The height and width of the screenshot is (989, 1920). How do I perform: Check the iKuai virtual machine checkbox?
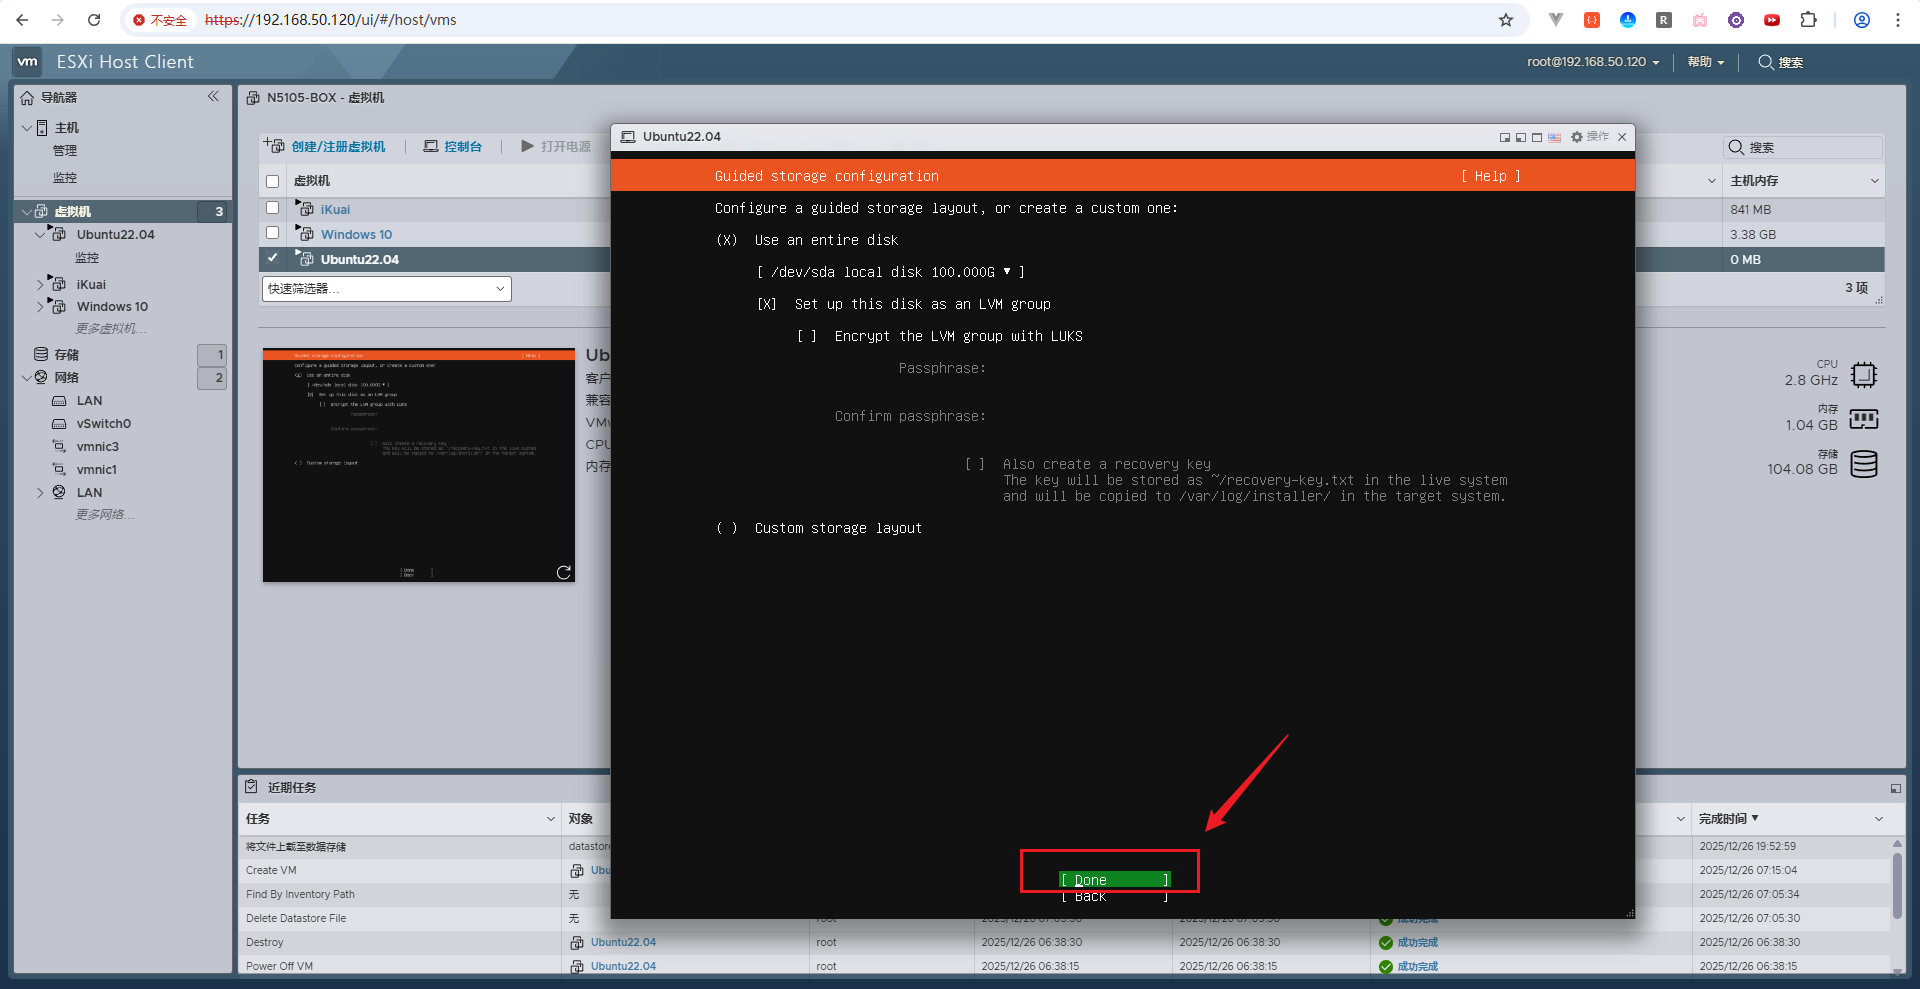(x=272, y=208)
